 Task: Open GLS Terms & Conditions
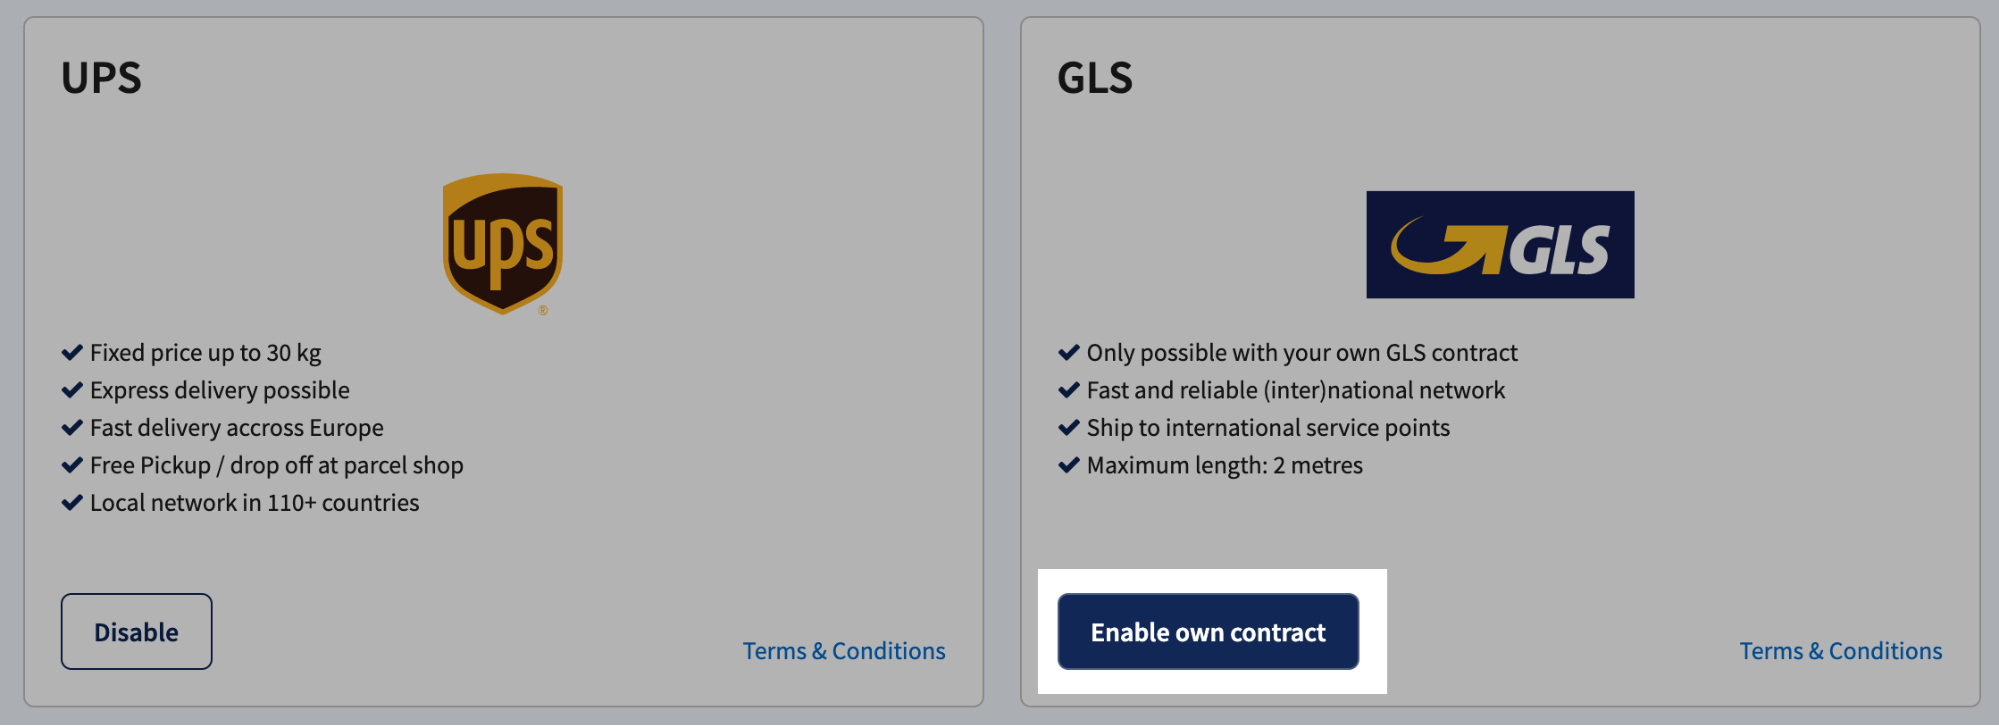[1840, 650]
